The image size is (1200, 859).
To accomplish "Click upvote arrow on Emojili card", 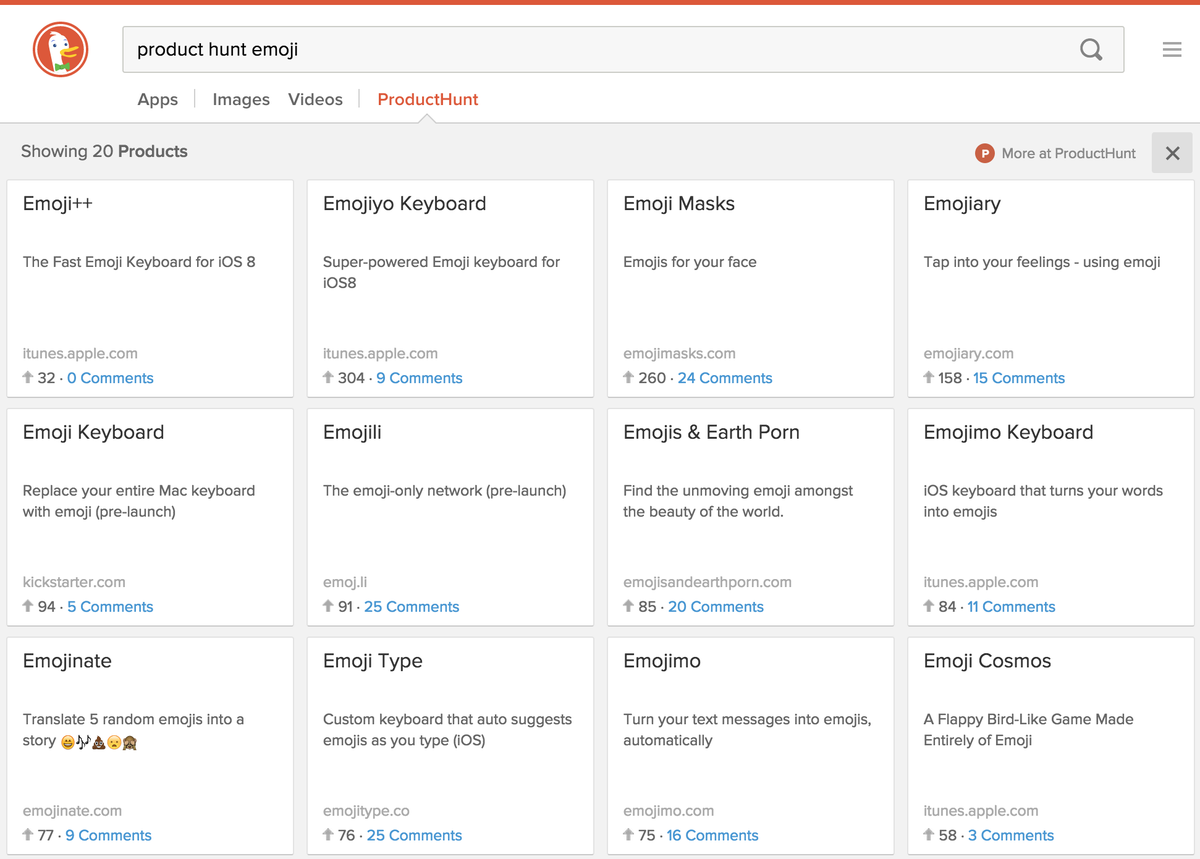I will pyautogui.click(x=328, y=607).
